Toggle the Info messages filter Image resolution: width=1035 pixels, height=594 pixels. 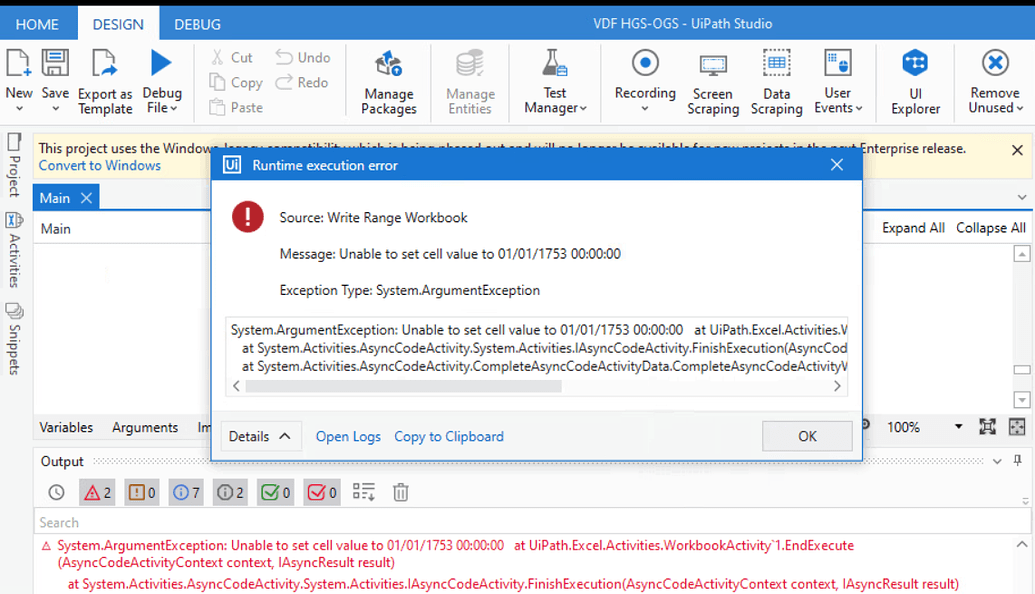pyautogui.click(x=185, y=491)
